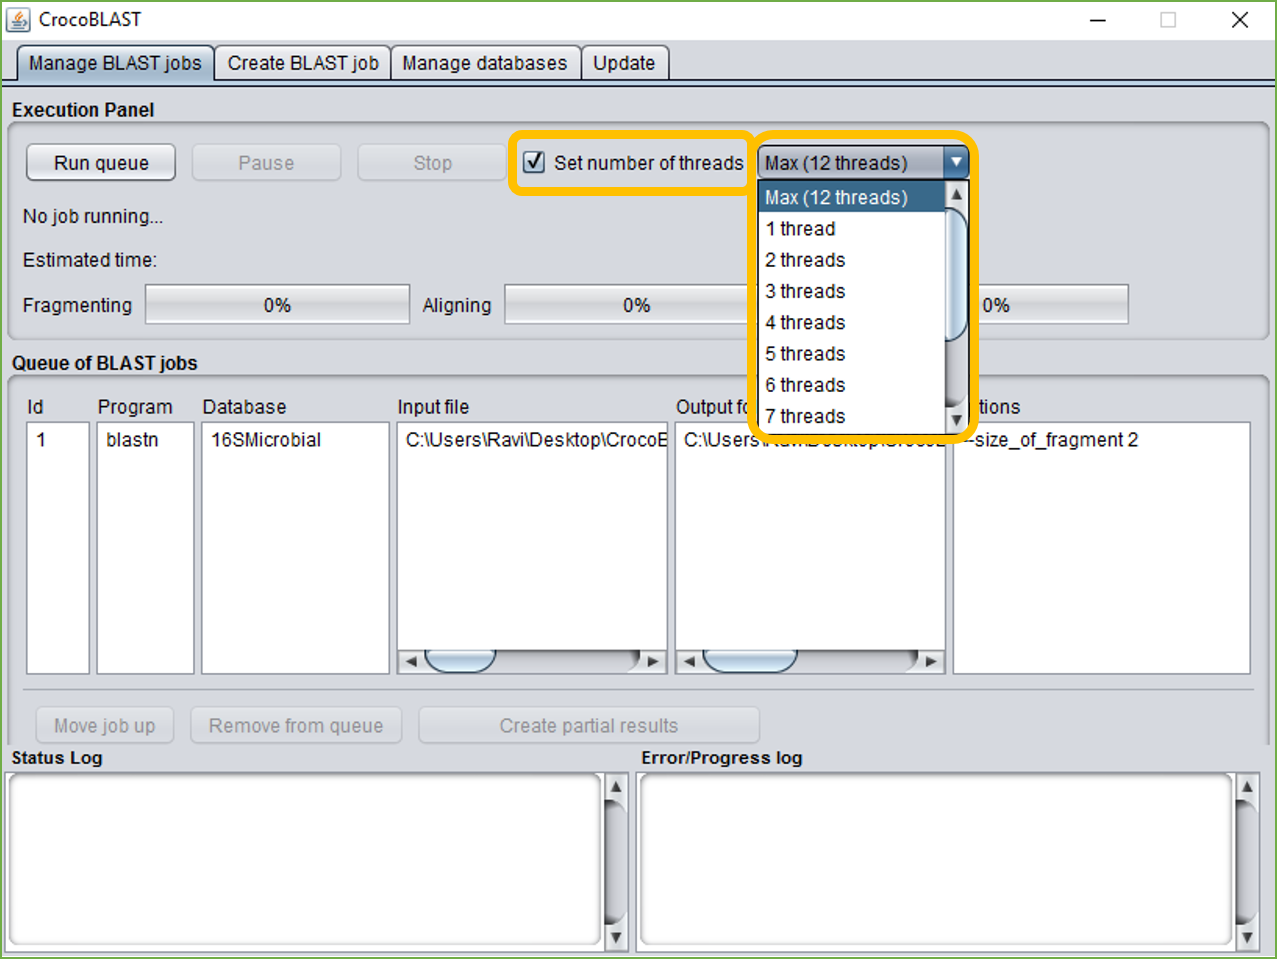Screen dimensions: 1277x959
Task: Close the CrocoBLAST window
Action: click(1240, 20)
